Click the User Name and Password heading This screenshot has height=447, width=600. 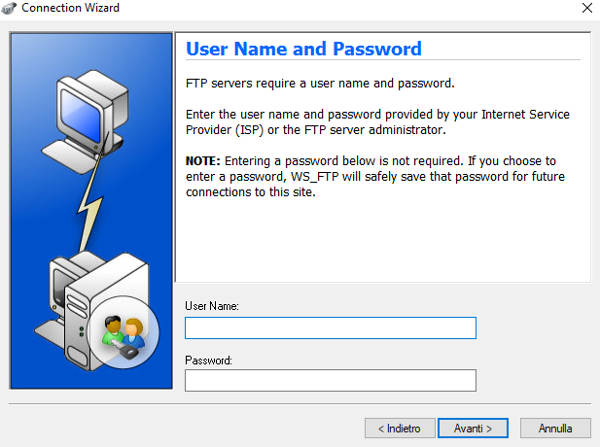tap(304, 49)
